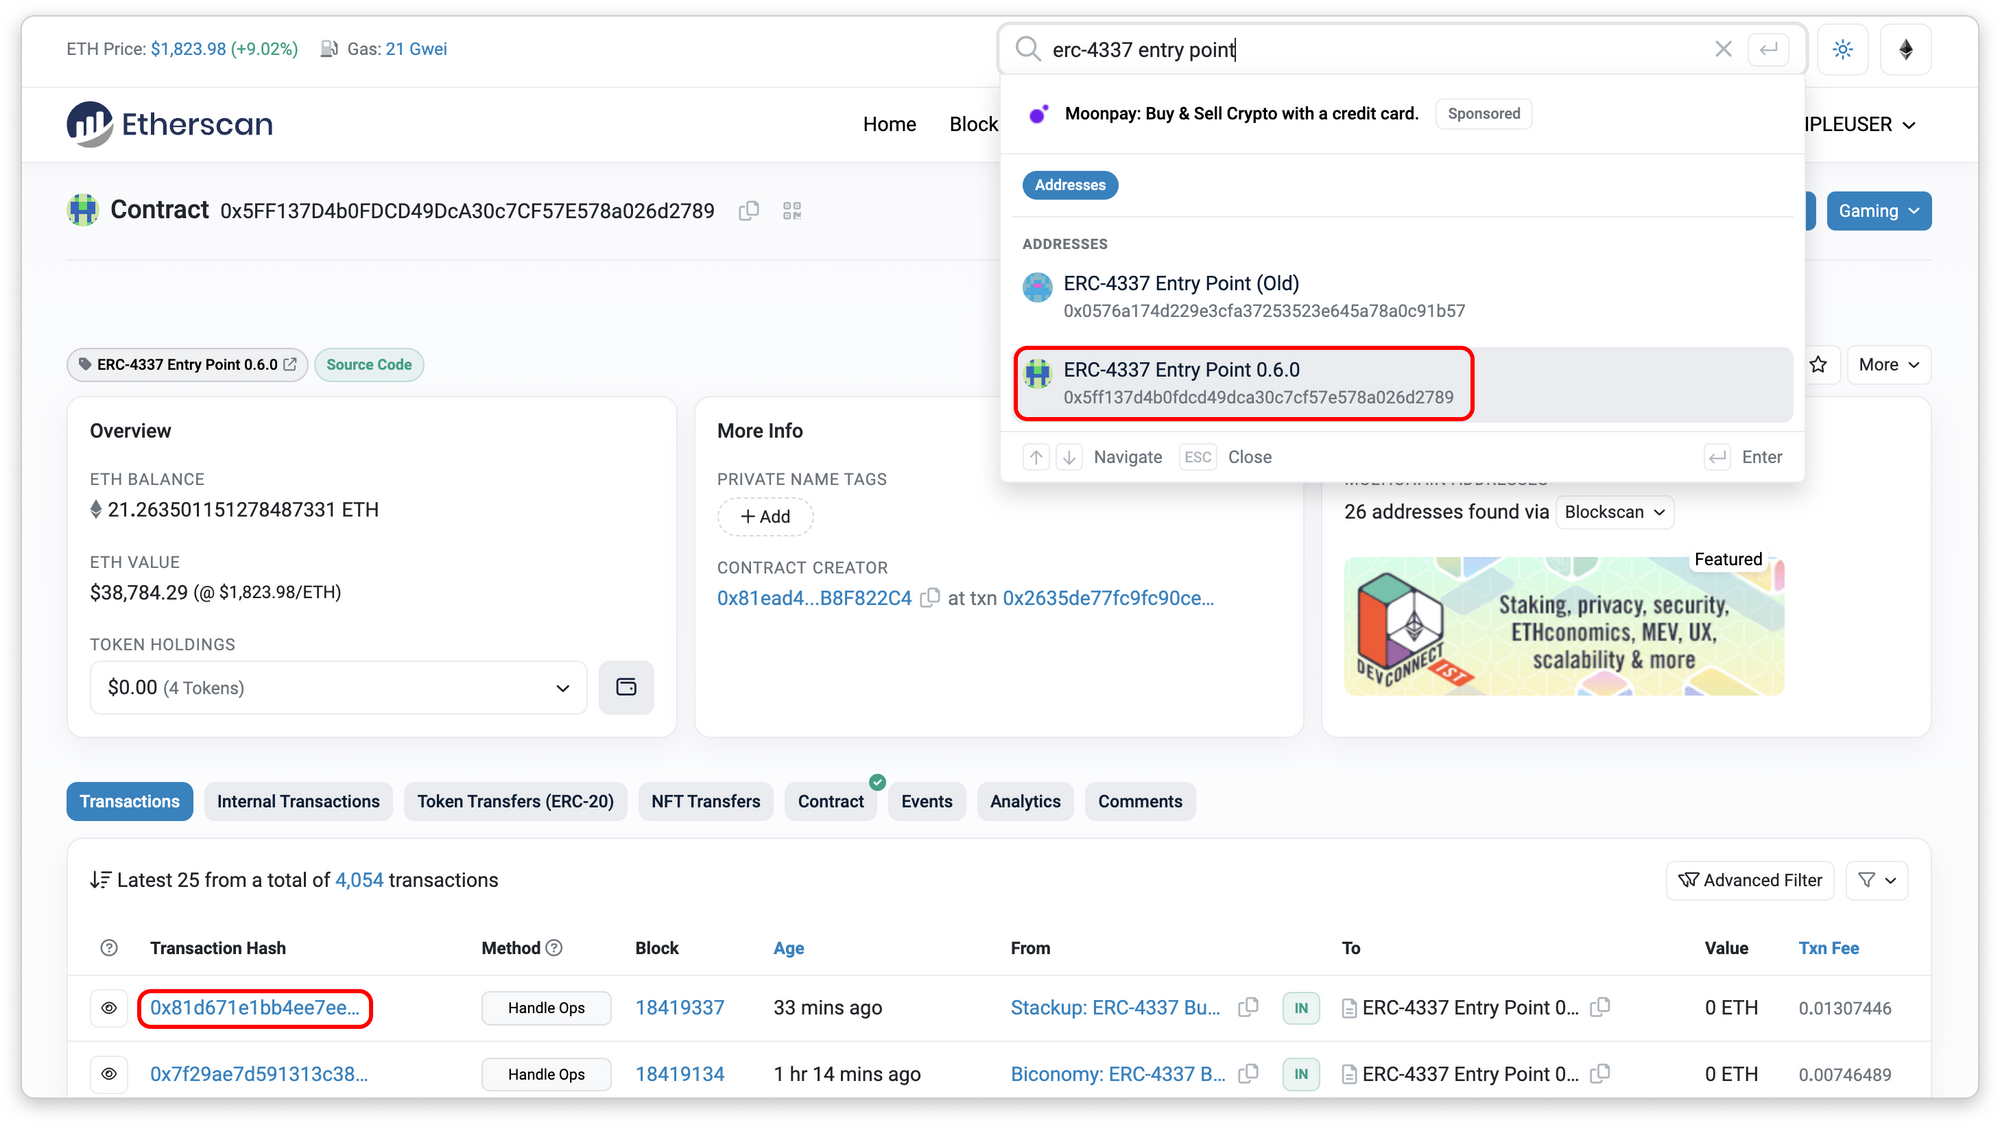Clear the search text with the X icon
2000x1125 pixels.
click(x=1723, y=49)
